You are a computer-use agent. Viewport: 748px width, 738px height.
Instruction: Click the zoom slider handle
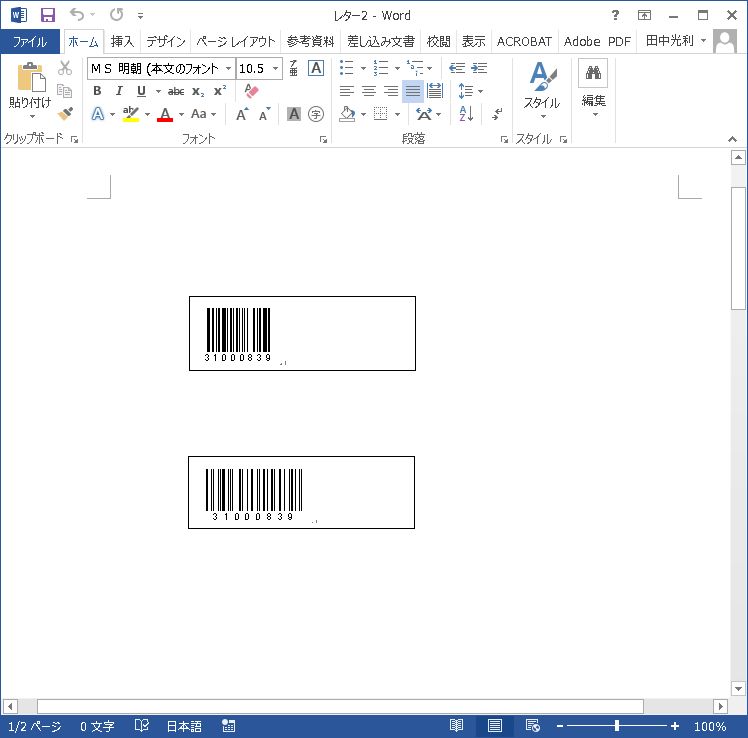click(617, 726)
